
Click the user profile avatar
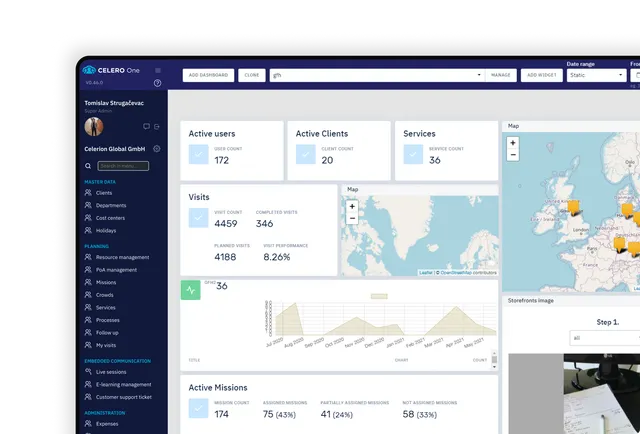[94, 127]
